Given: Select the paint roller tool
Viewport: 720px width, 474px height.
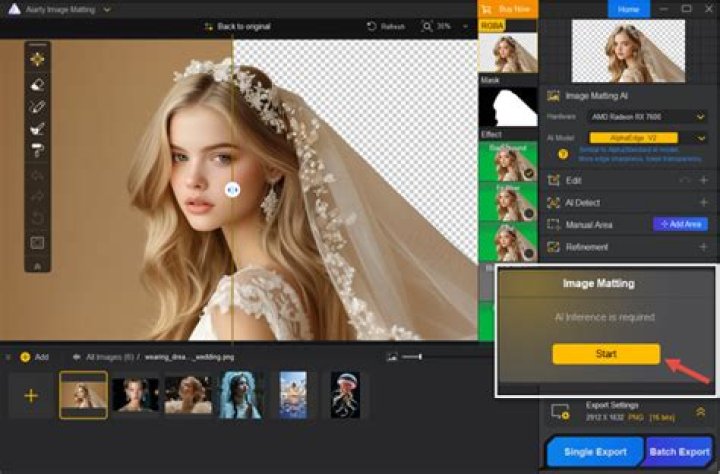Looking at the screenshot, I should tap(37, 150).
